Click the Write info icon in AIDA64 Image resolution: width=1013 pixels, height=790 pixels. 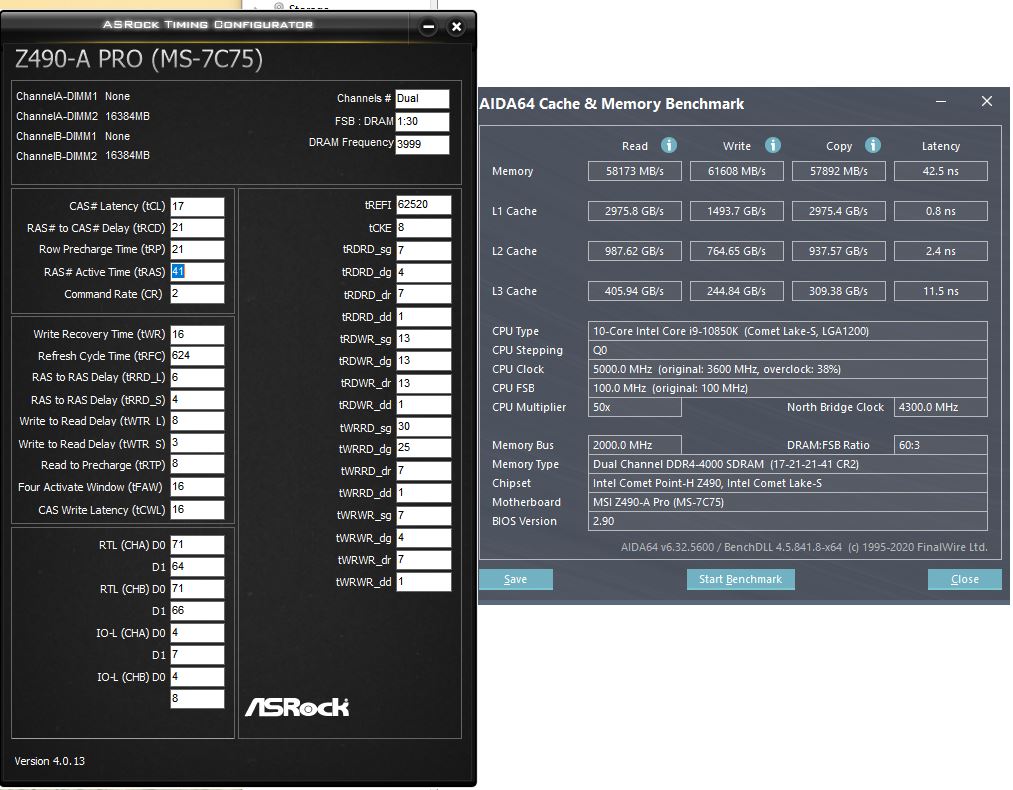(773, 145)
